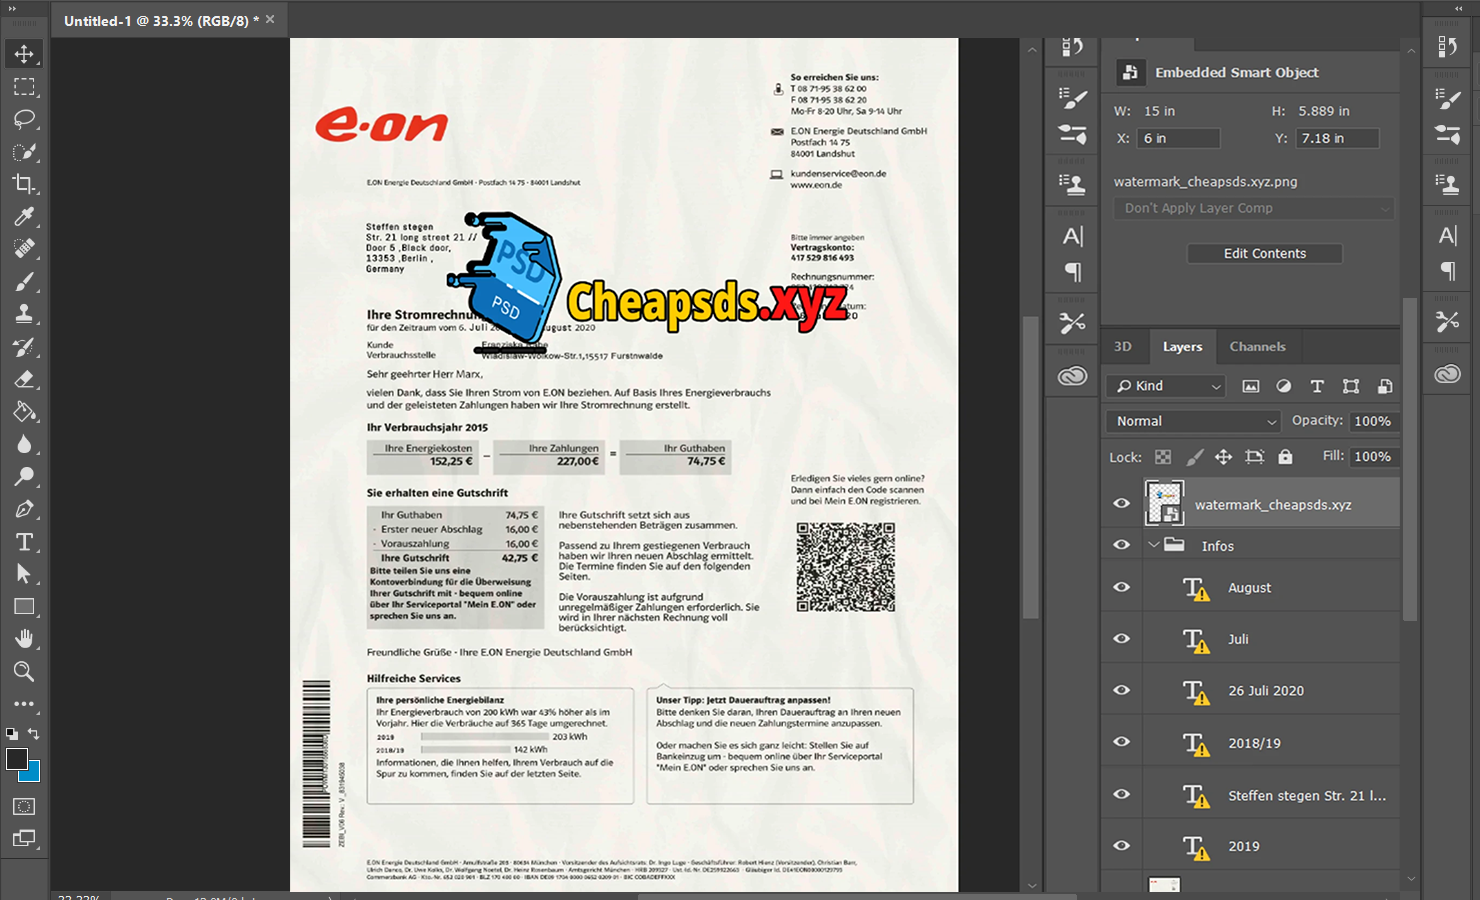The image size is (1480, 900).
Task: Select the Zoom tool in the toolbar
Action: coord(24,671)
